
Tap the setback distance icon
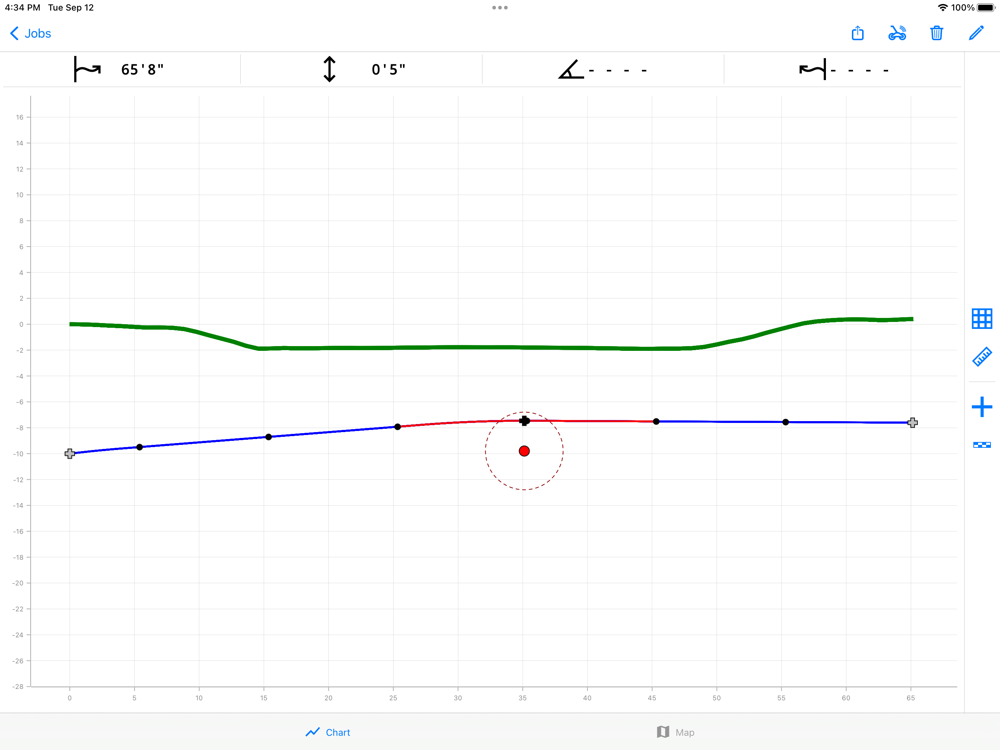[x=813, y=69]
